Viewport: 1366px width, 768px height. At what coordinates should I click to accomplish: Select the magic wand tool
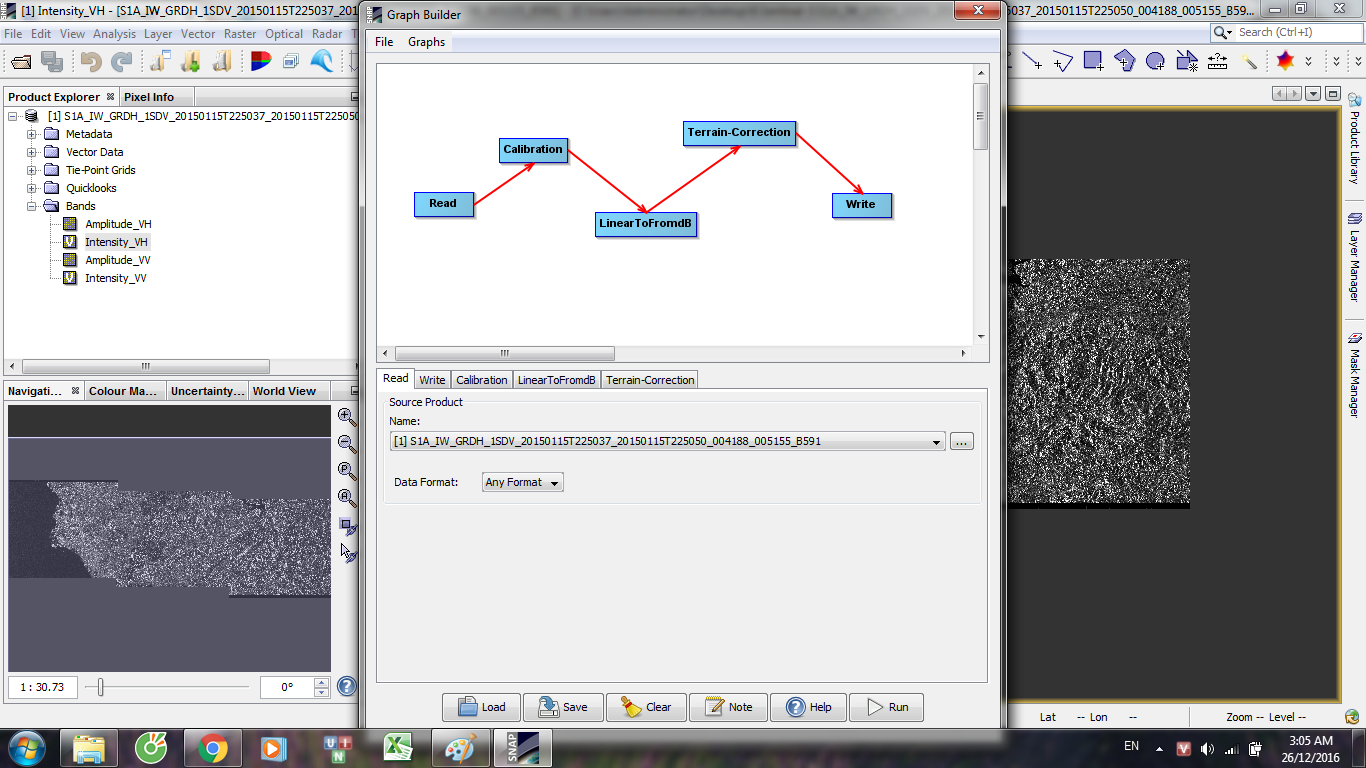tap(1249, 61)
